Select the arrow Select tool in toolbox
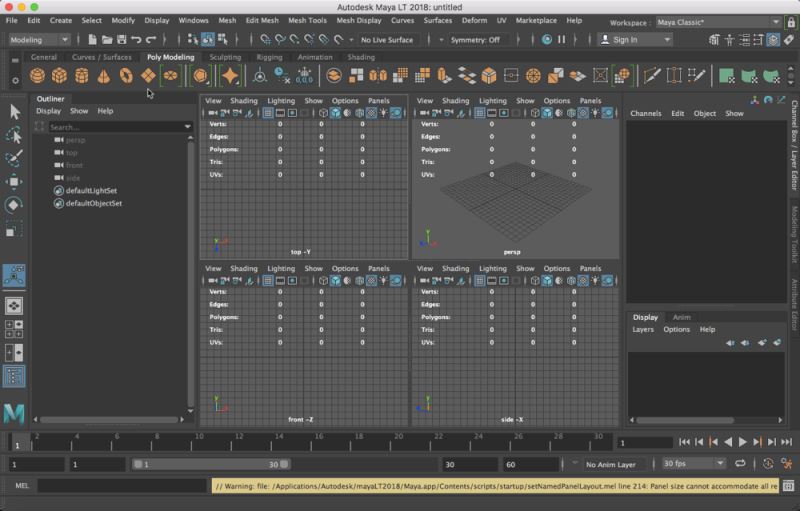 click(x=14, y=112)
